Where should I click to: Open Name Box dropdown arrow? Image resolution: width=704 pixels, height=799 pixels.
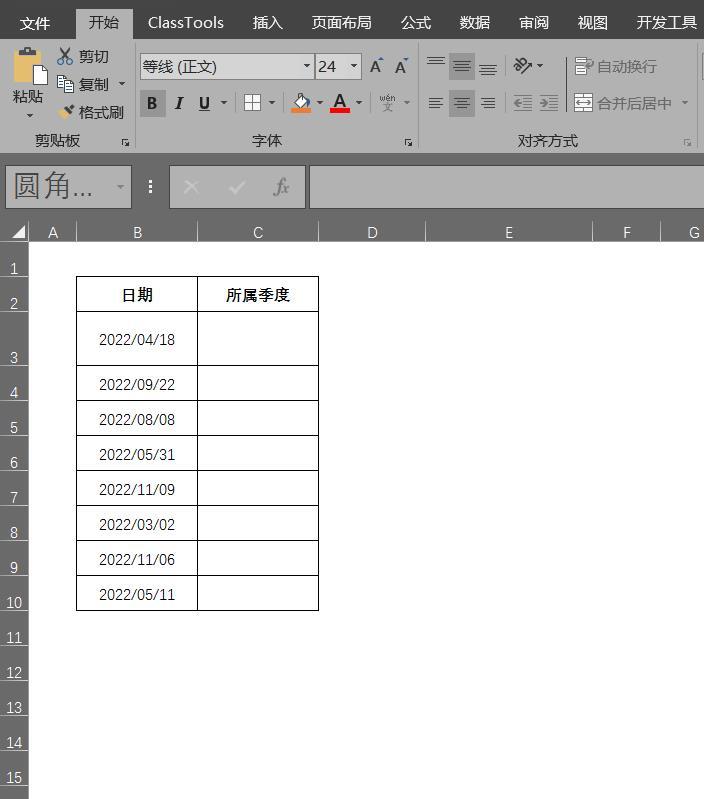click(x=120, y=187)
